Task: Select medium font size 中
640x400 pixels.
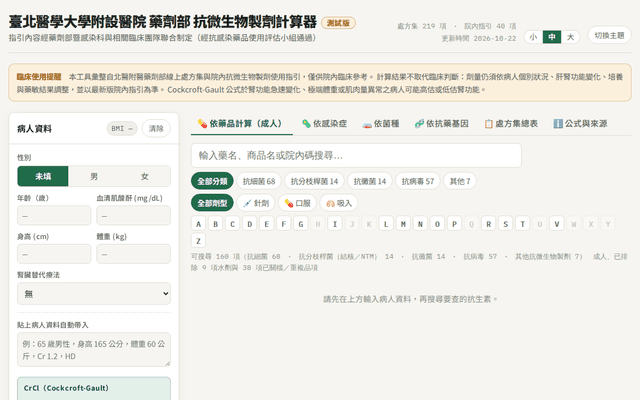Action: coord(552,37)
